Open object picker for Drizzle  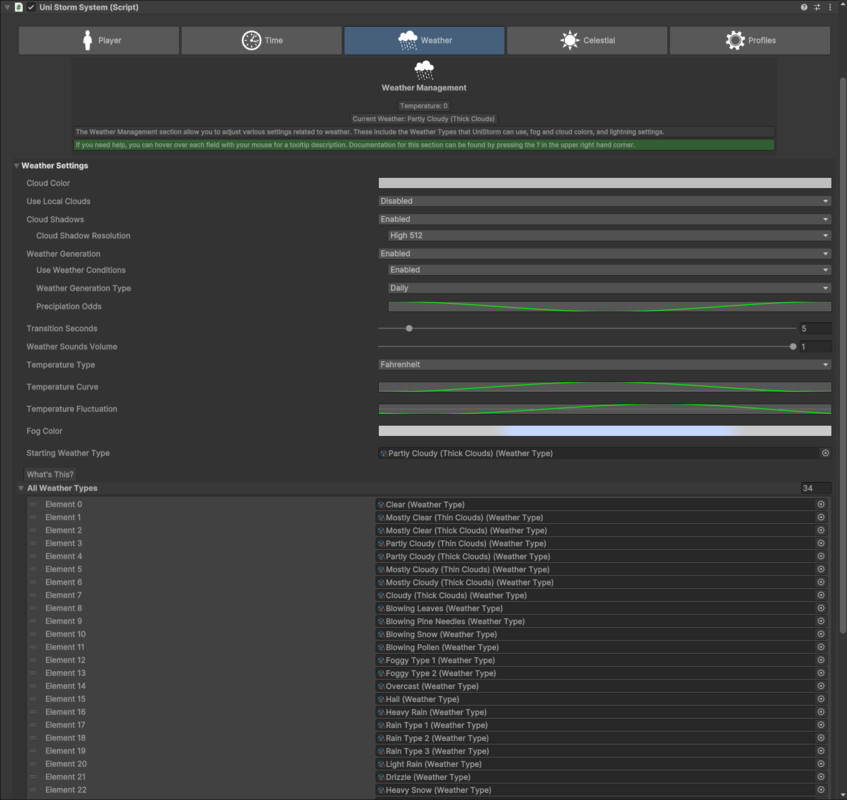coord(821,776)
